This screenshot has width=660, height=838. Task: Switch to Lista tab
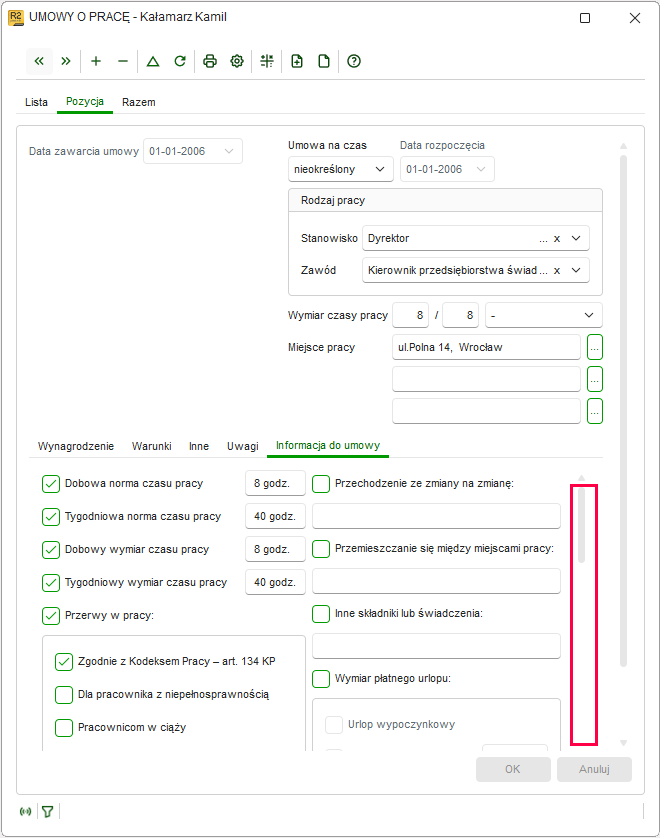tap(36, 102)
